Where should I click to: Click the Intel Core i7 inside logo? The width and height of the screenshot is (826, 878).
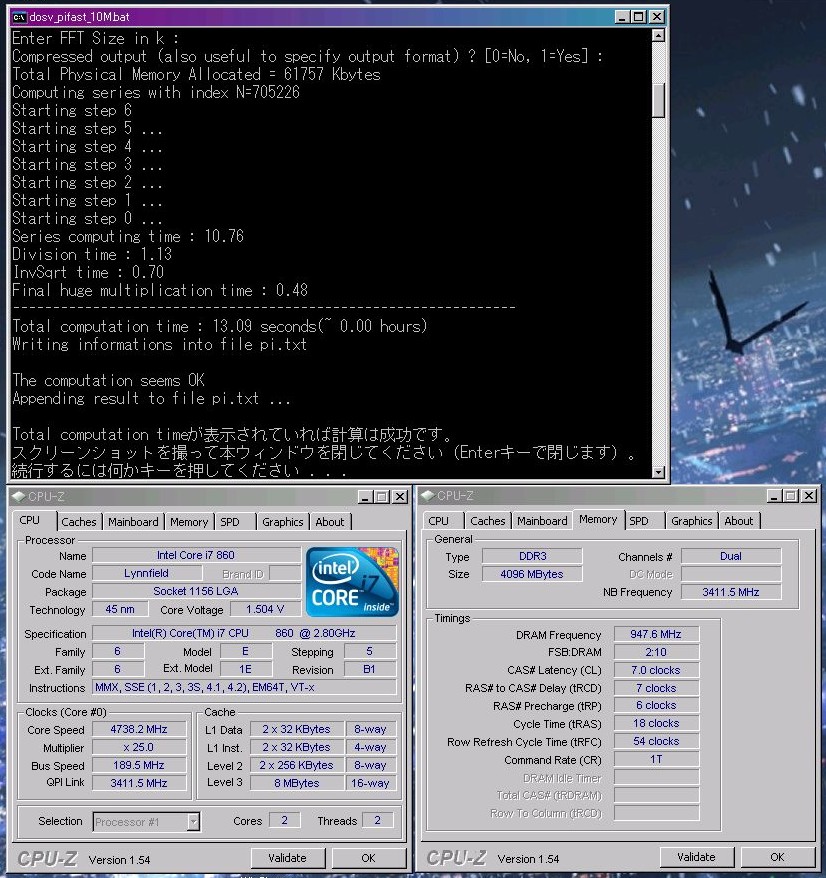pos(352,582)
